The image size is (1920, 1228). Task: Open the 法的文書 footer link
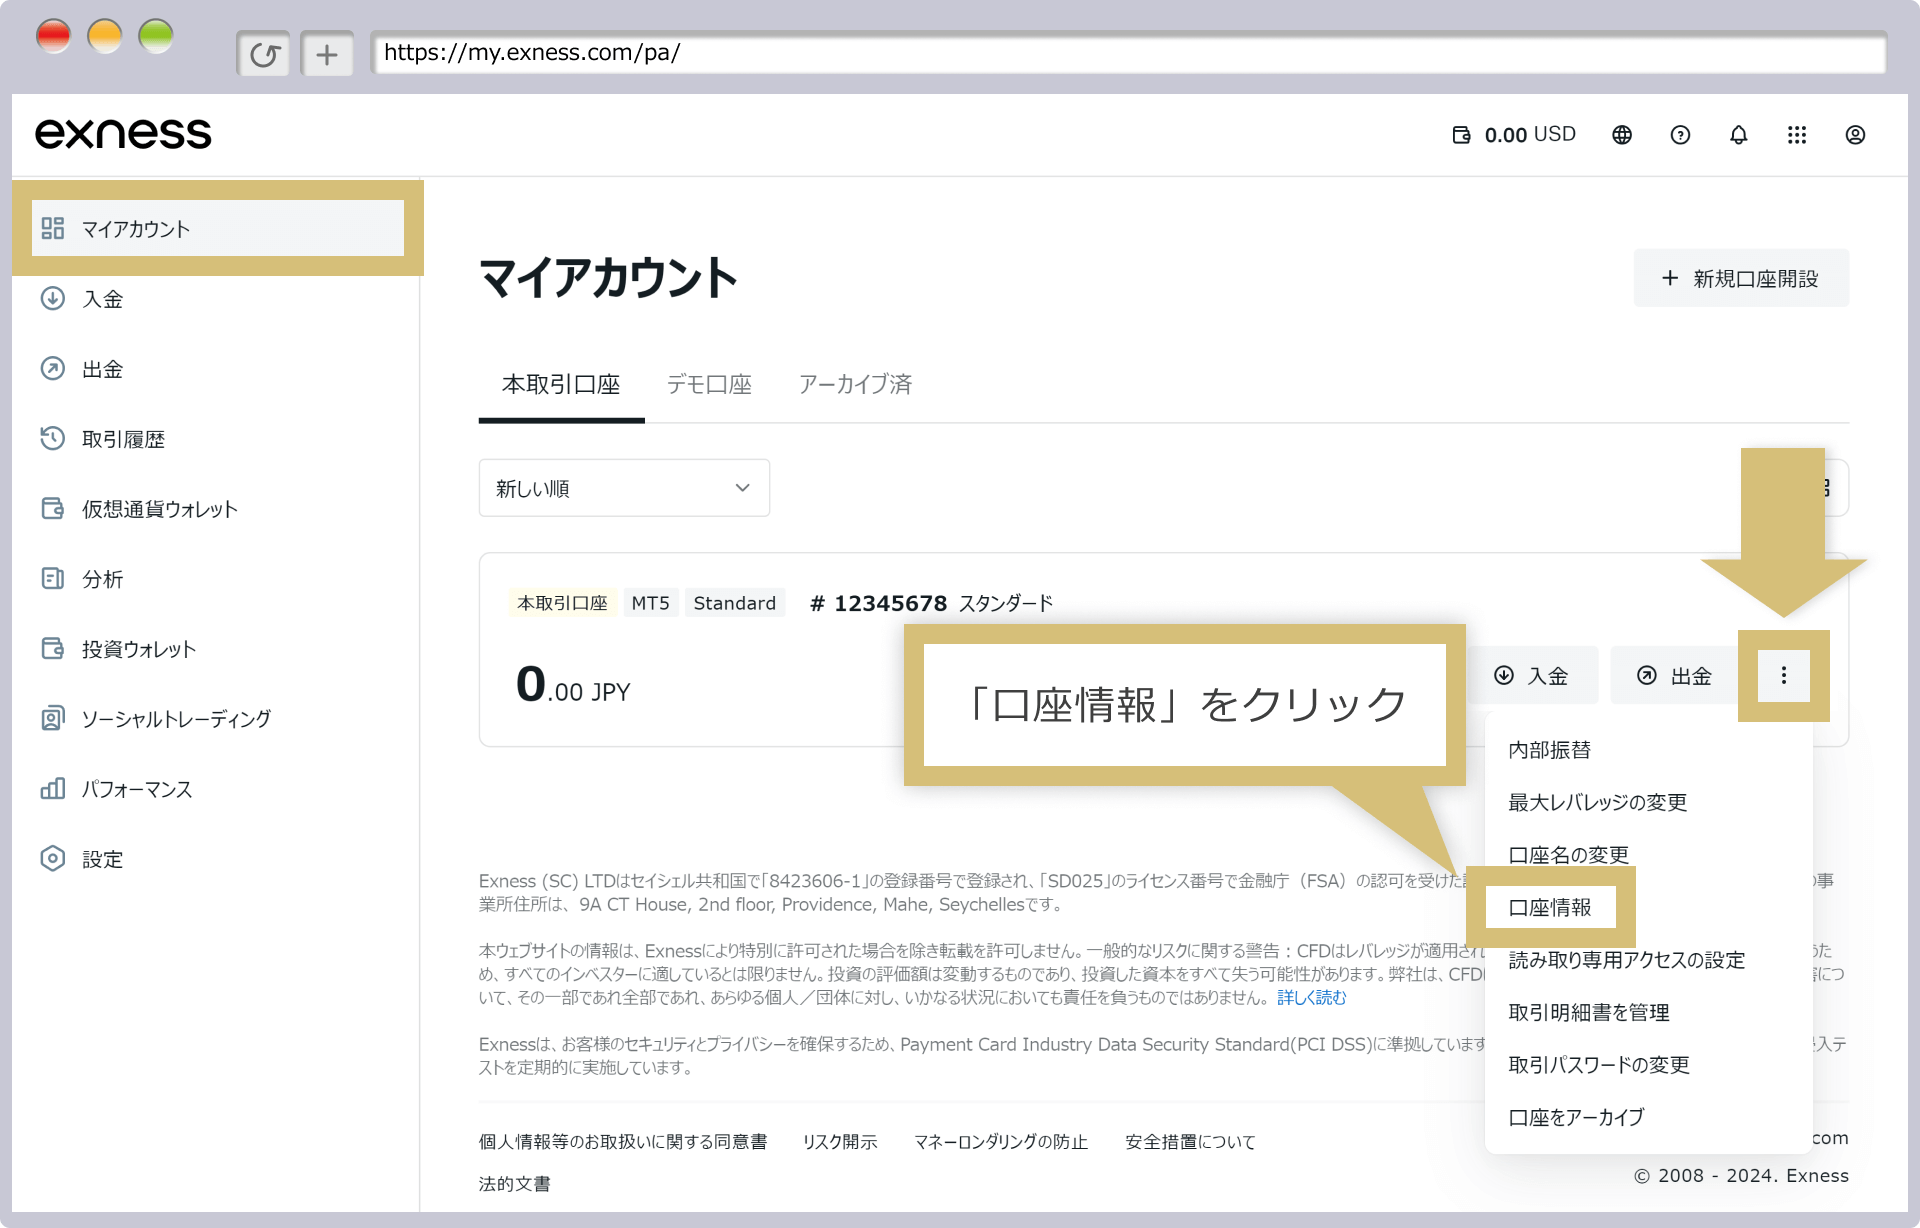pyautogui.click(x=515, y=1183)
